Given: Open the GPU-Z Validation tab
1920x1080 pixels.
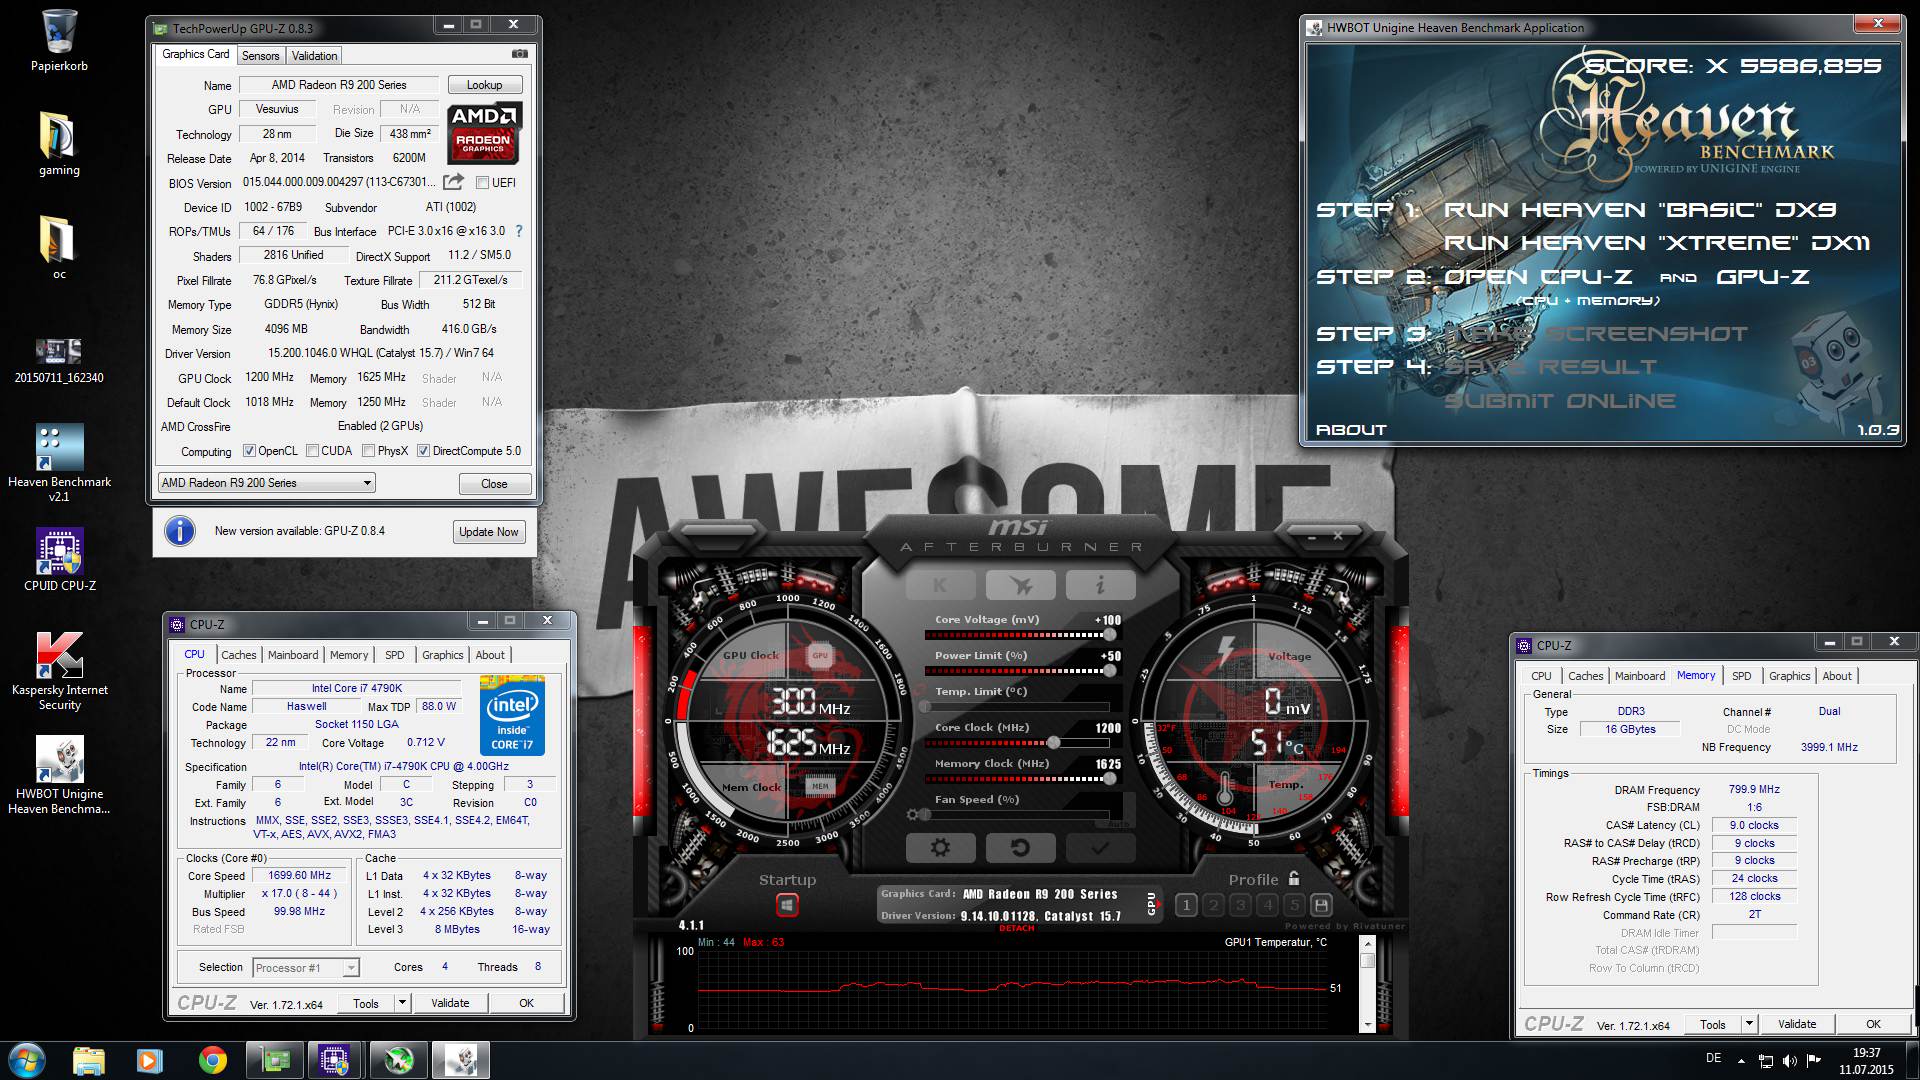Looking at the screenshot, I should pos(314,56).
